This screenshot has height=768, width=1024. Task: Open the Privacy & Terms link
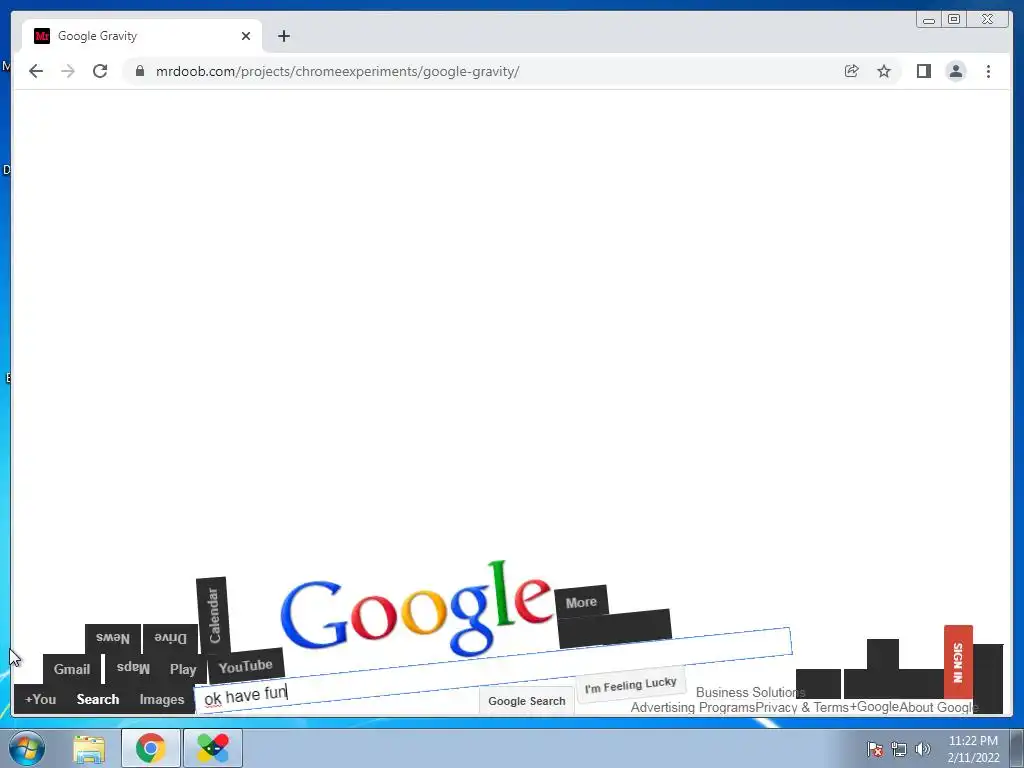(802, 707)
